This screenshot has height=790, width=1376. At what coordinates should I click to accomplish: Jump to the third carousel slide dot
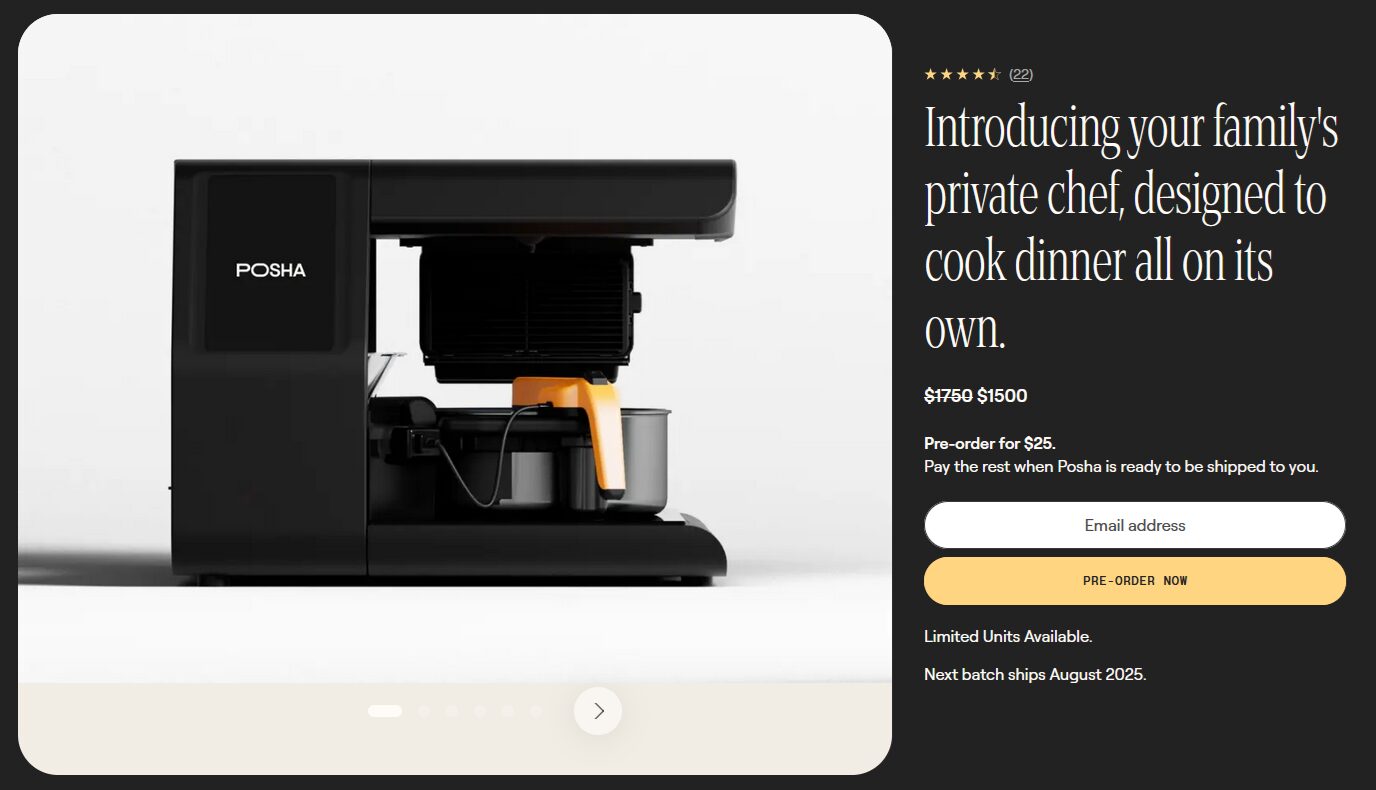452,711
